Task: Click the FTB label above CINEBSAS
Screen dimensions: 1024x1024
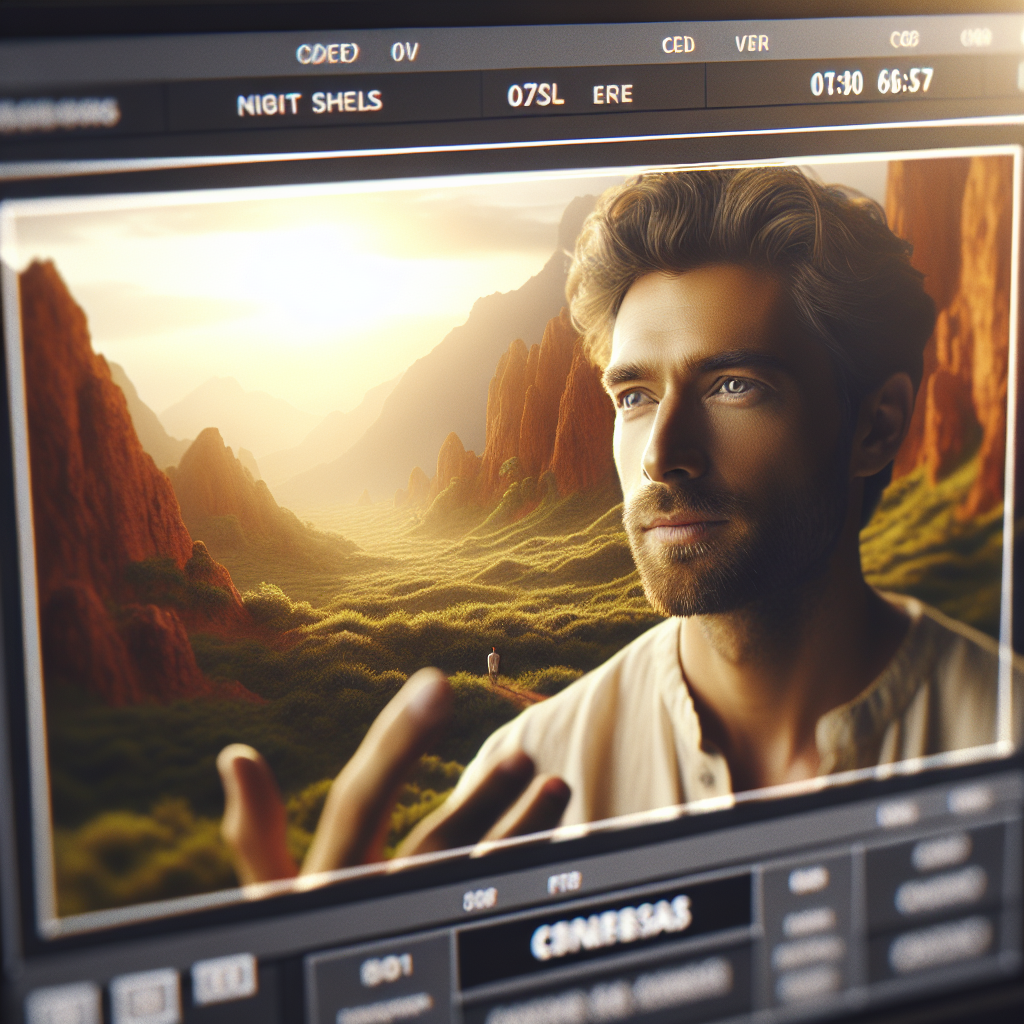Action: 564,884
